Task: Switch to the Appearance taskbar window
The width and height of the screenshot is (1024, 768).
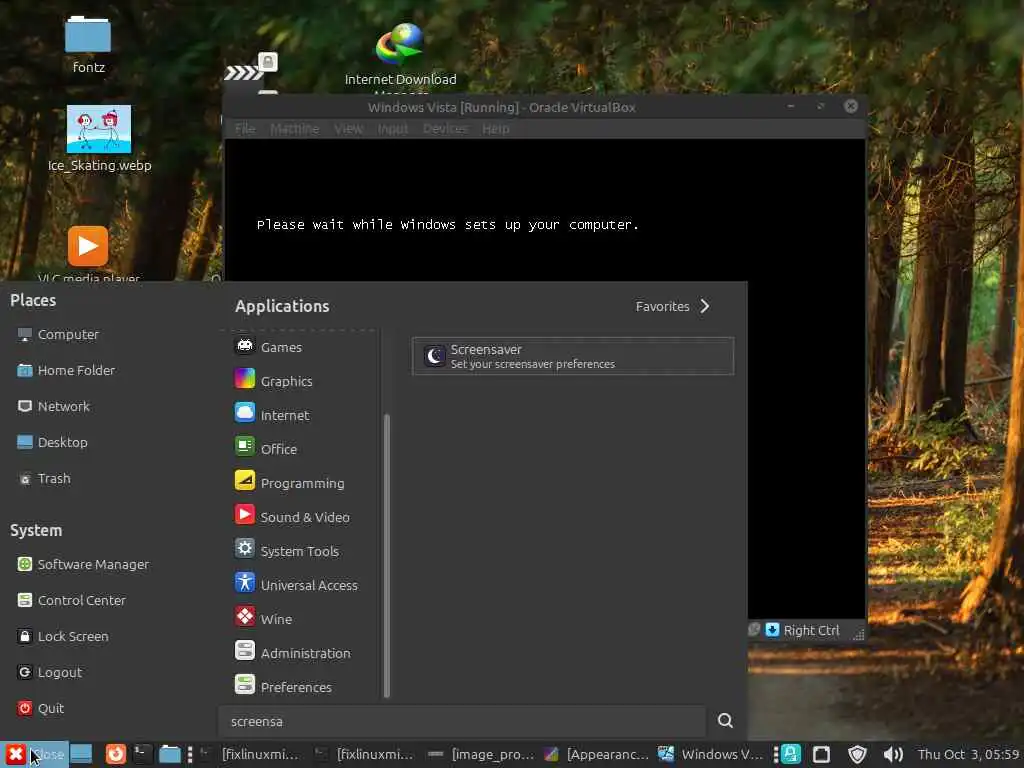Action: tap(596, 754)
